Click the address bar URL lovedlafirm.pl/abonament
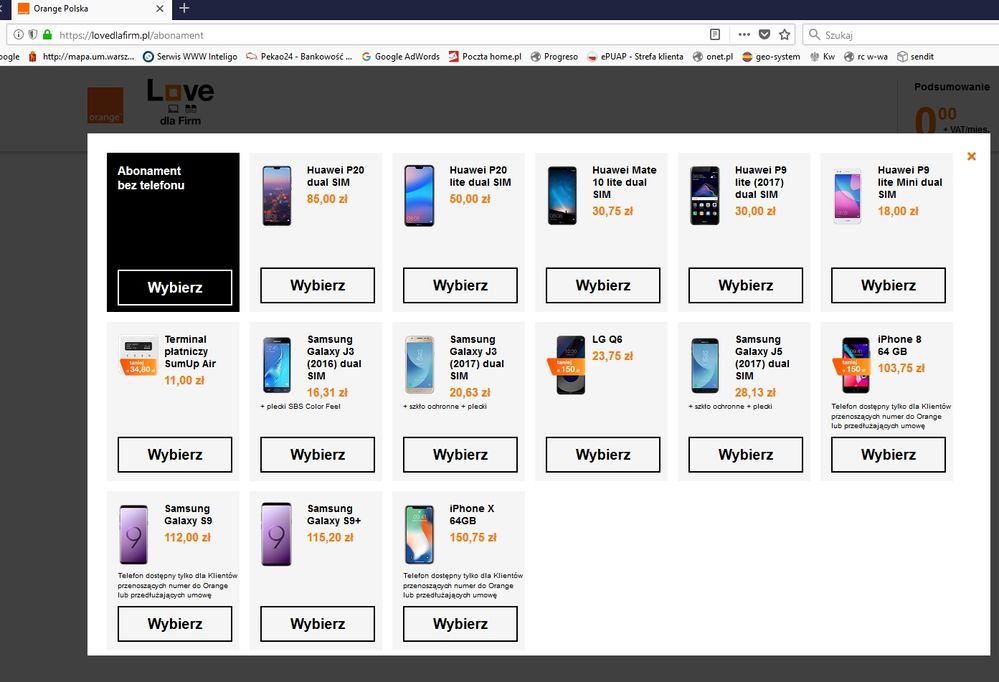 [131, 35]
